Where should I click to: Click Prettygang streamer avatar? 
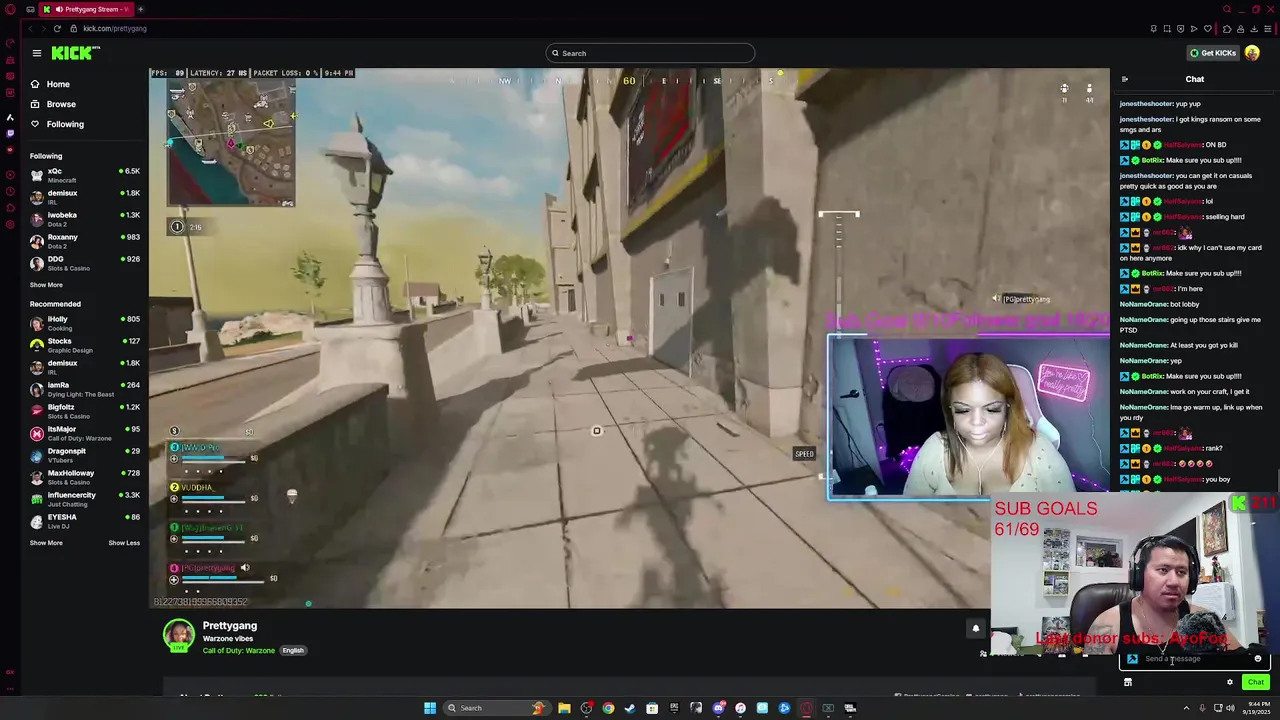coord(179,636)
